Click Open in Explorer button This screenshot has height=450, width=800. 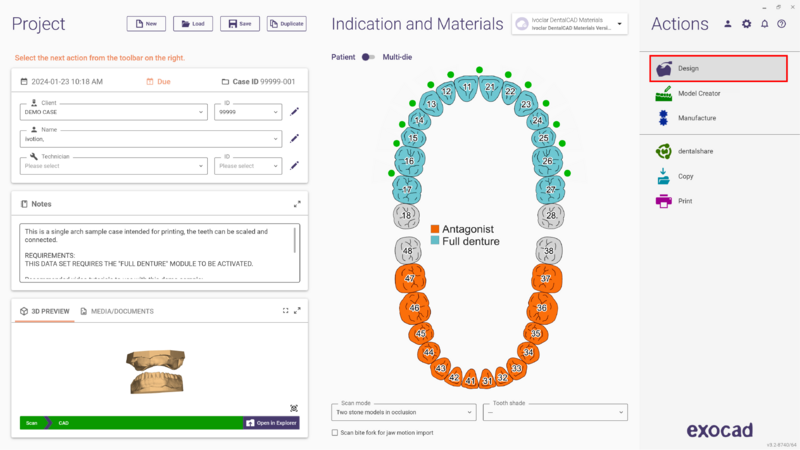click(271, 423)
